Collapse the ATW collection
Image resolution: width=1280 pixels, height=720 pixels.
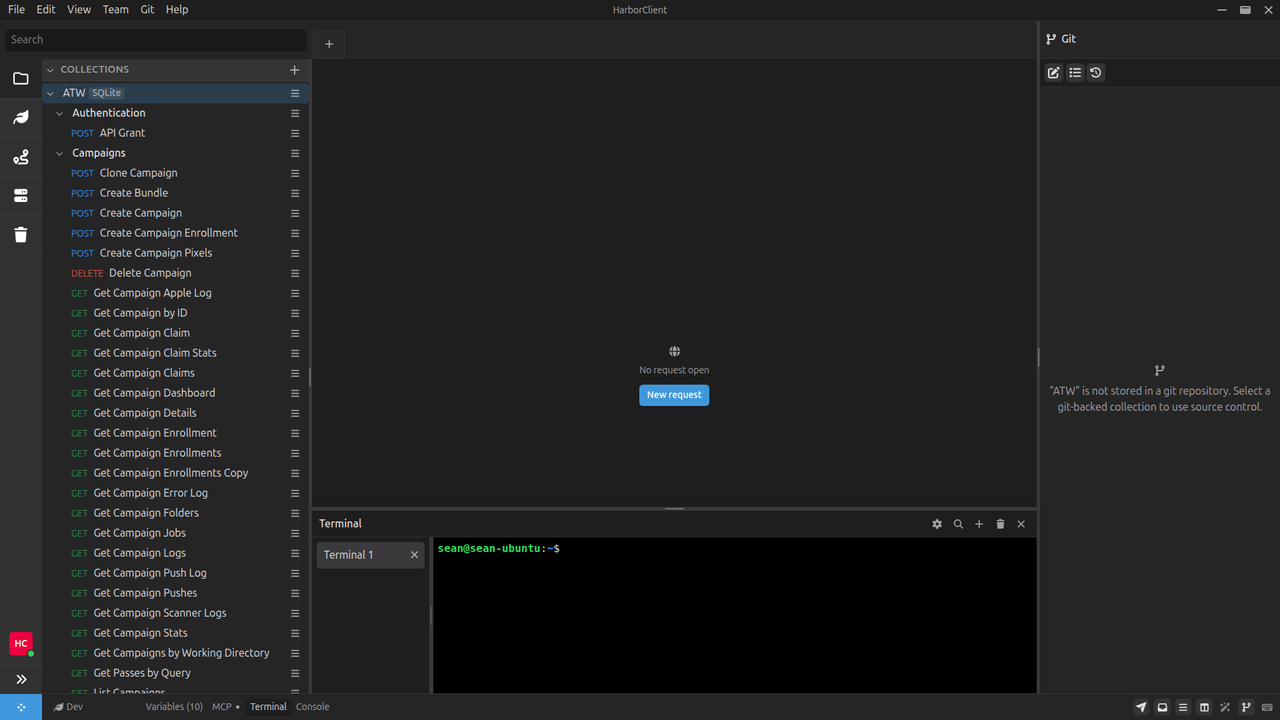50,93
